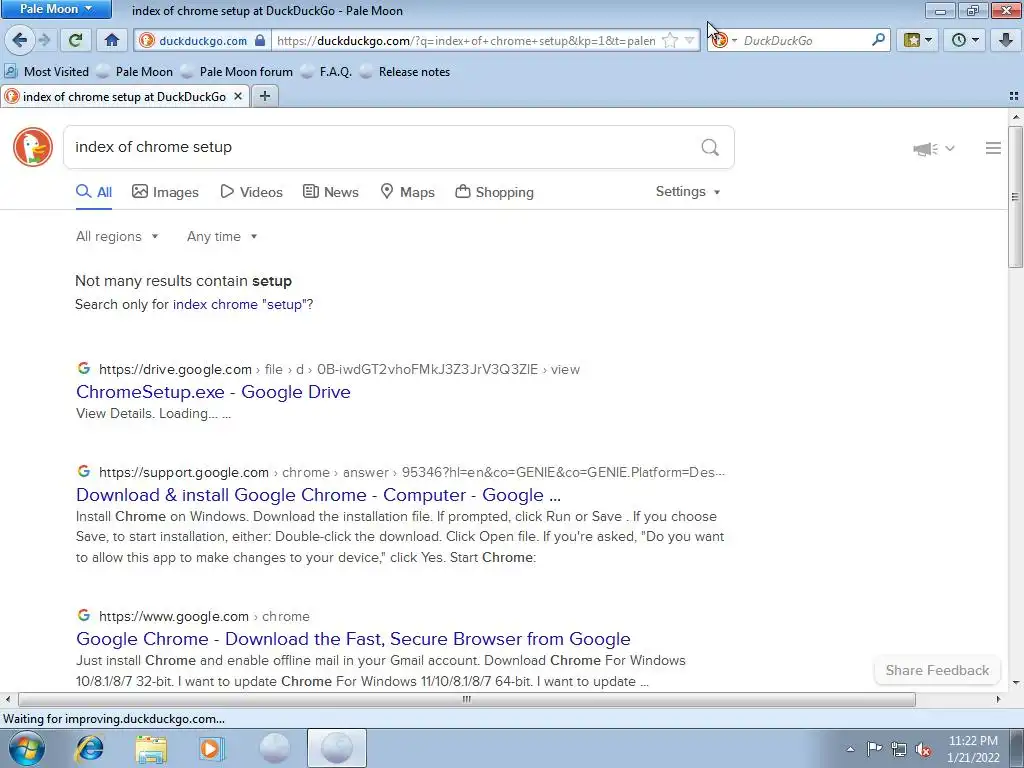Open a new tab with the plus button

[x=264, y=96]
